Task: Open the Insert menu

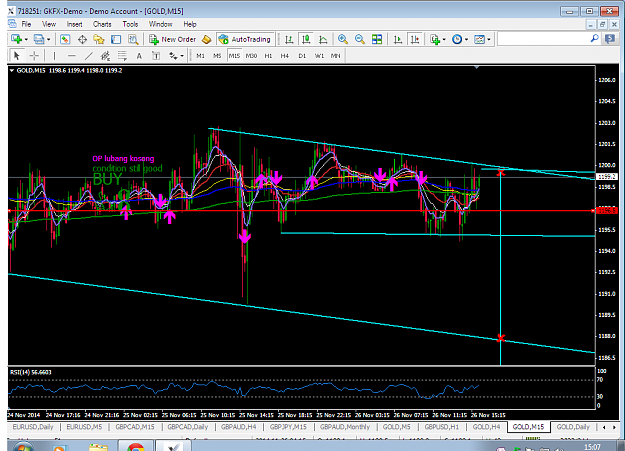Action: (x=75, y=24)
